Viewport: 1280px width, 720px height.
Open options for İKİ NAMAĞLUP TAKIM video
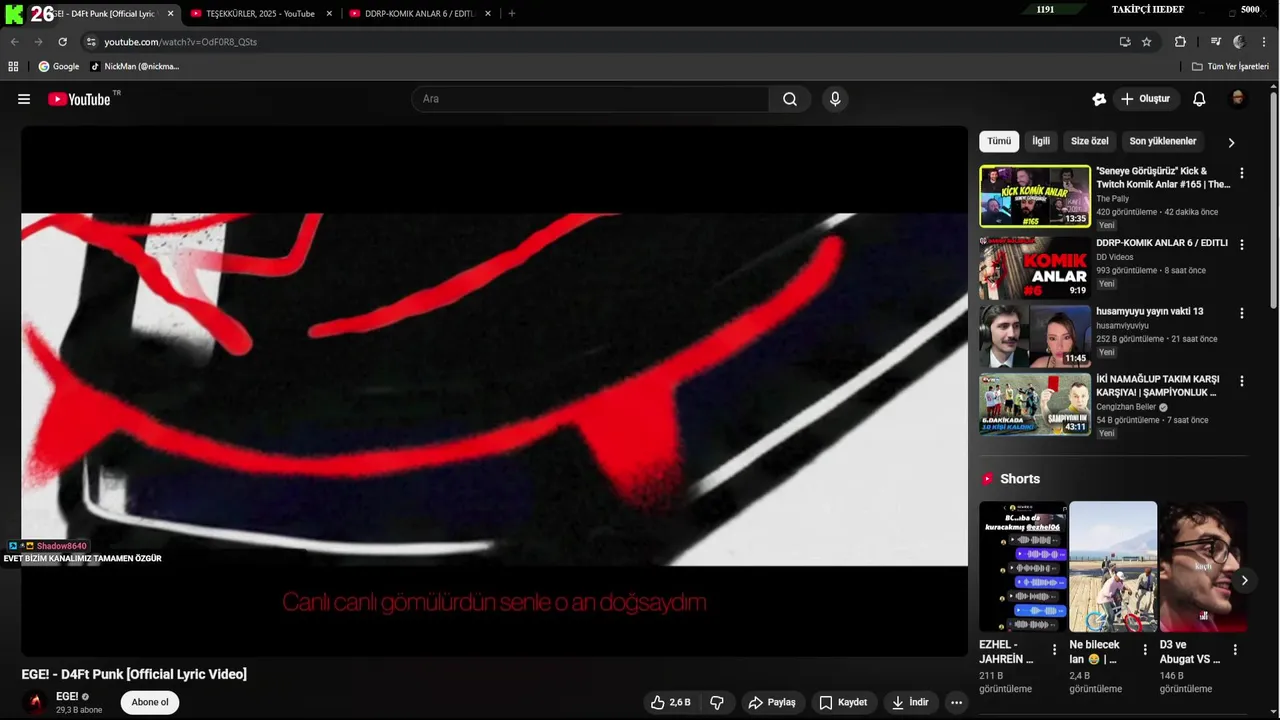coord(1242,381)
